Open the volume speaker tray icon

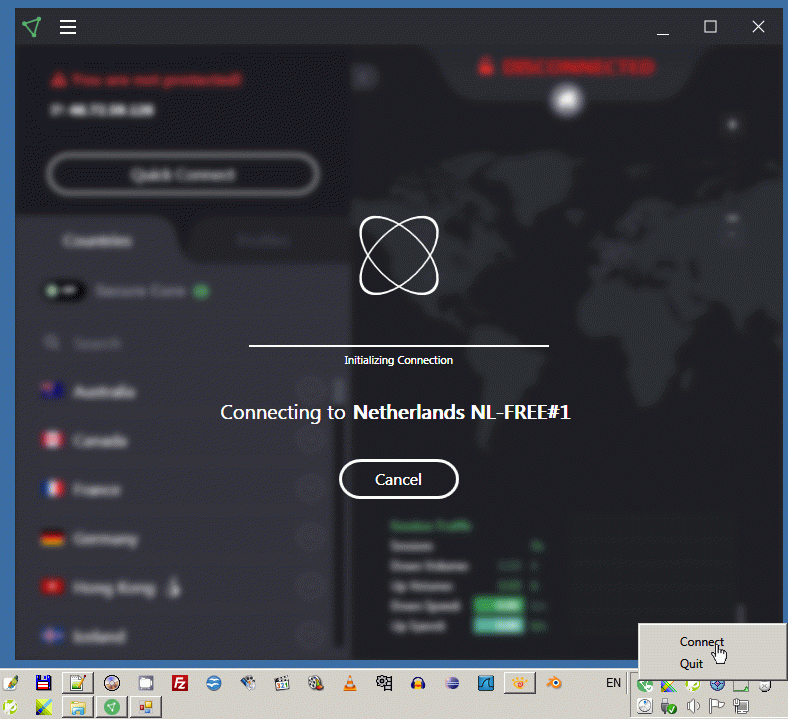pos(693,706)
